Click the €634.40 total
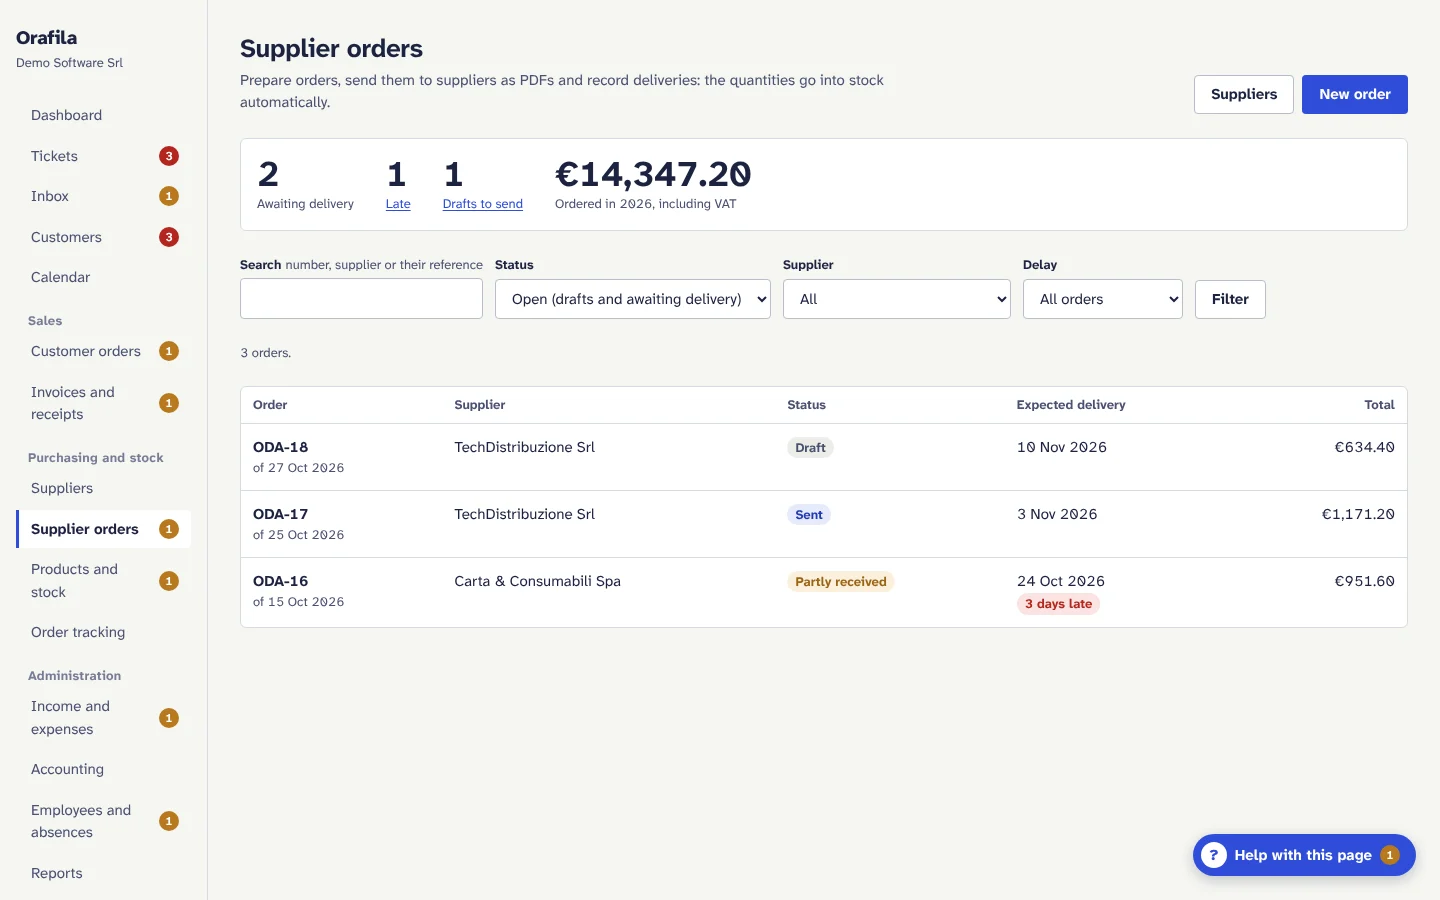Viewport: 1440px width, 900px height. 1364,447
